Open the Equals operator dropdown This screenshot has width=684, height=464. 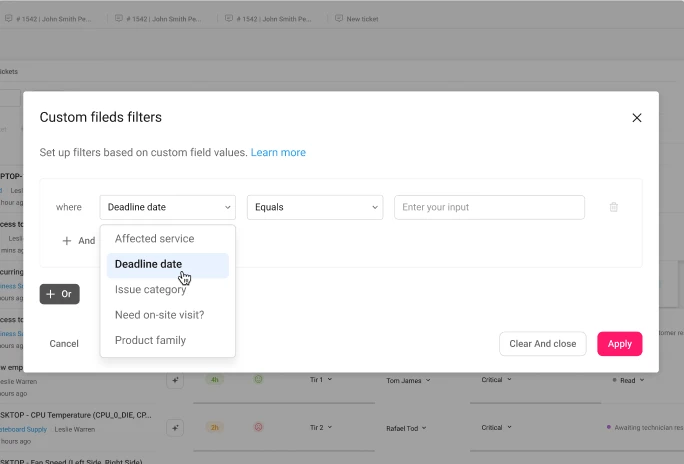tap(315, 207)
